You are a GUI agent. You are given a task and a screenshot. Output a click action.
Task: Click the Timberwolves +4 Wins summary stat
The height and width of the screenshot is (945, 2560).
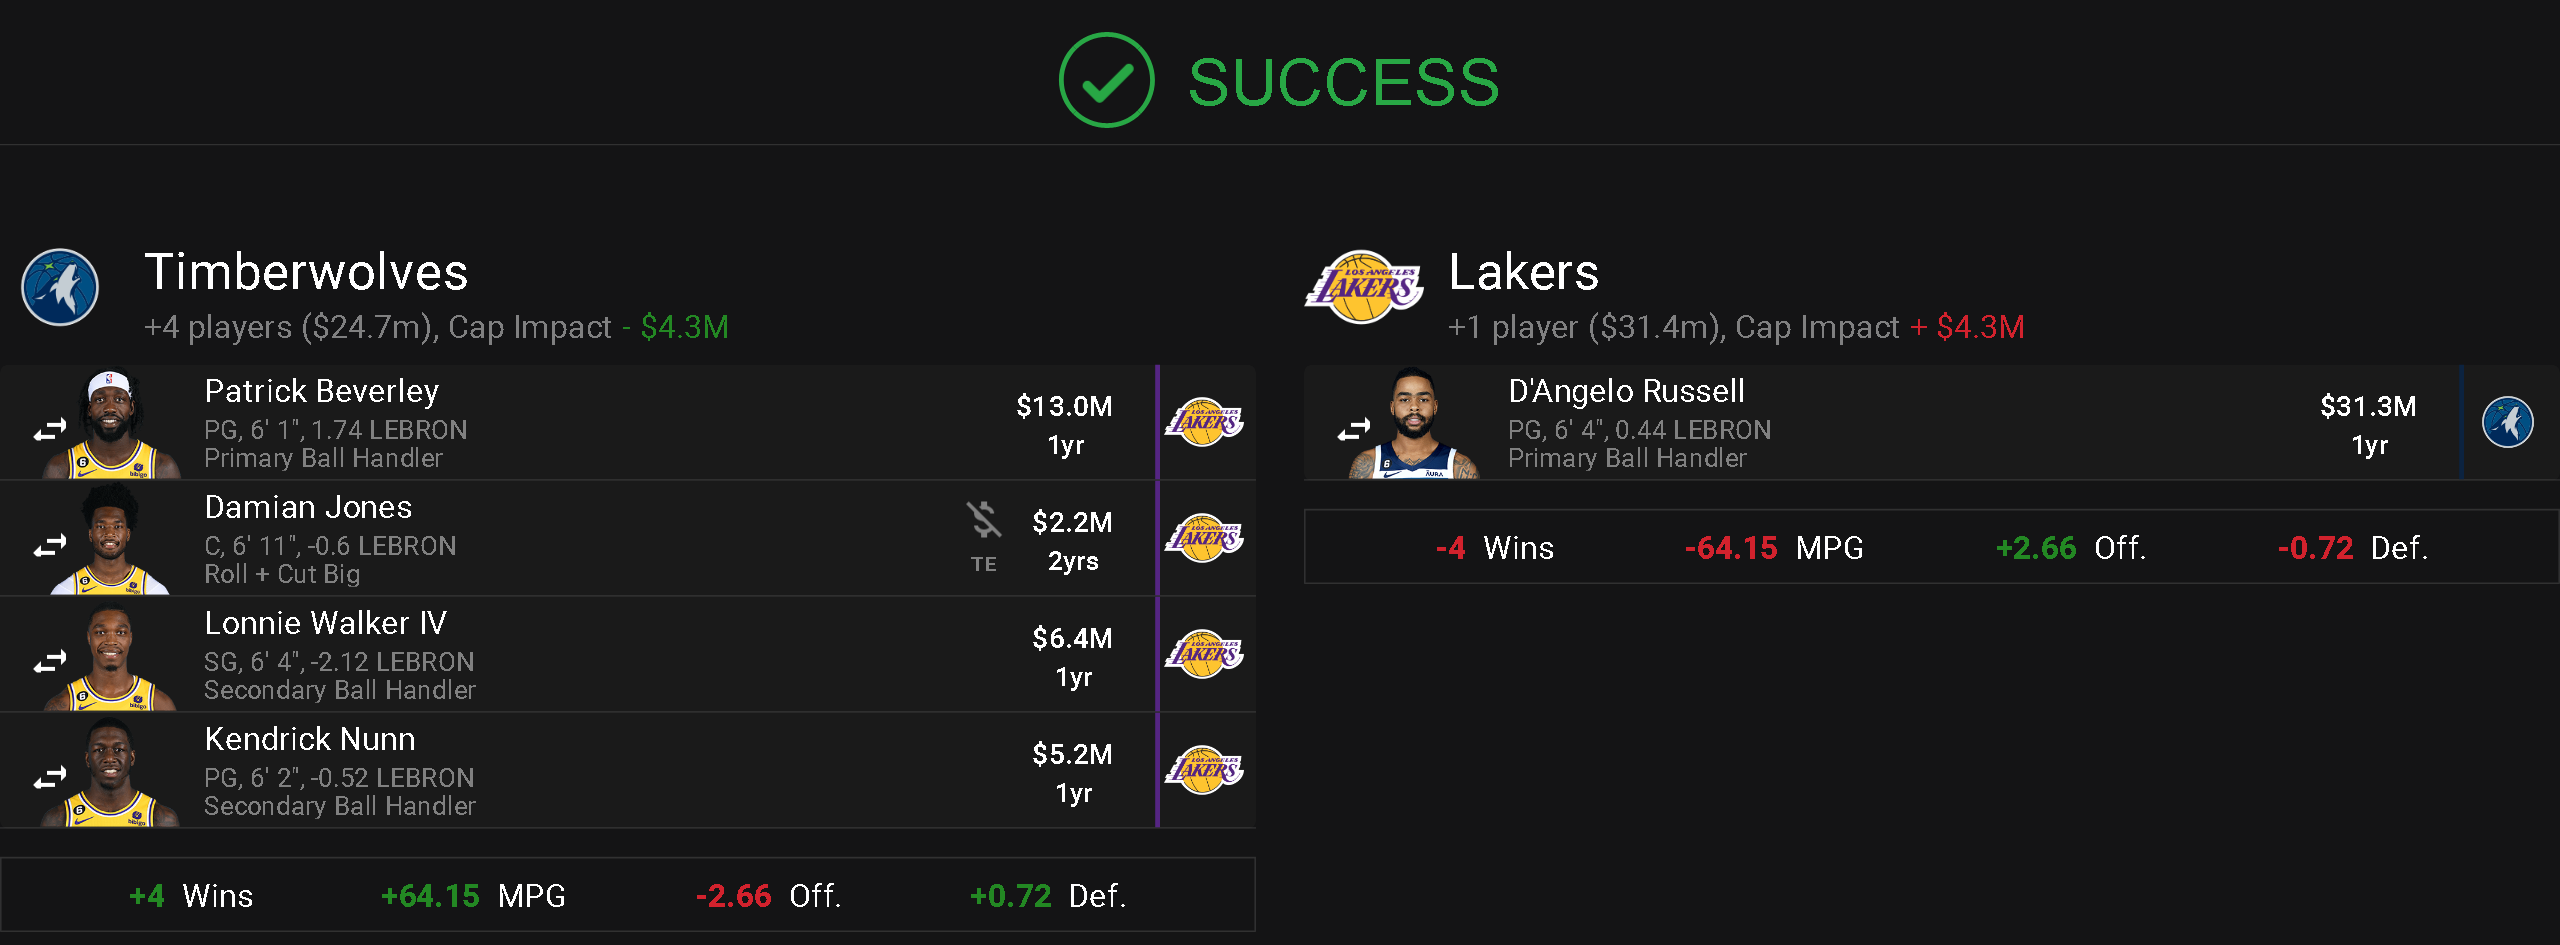(x=191, y=896)
